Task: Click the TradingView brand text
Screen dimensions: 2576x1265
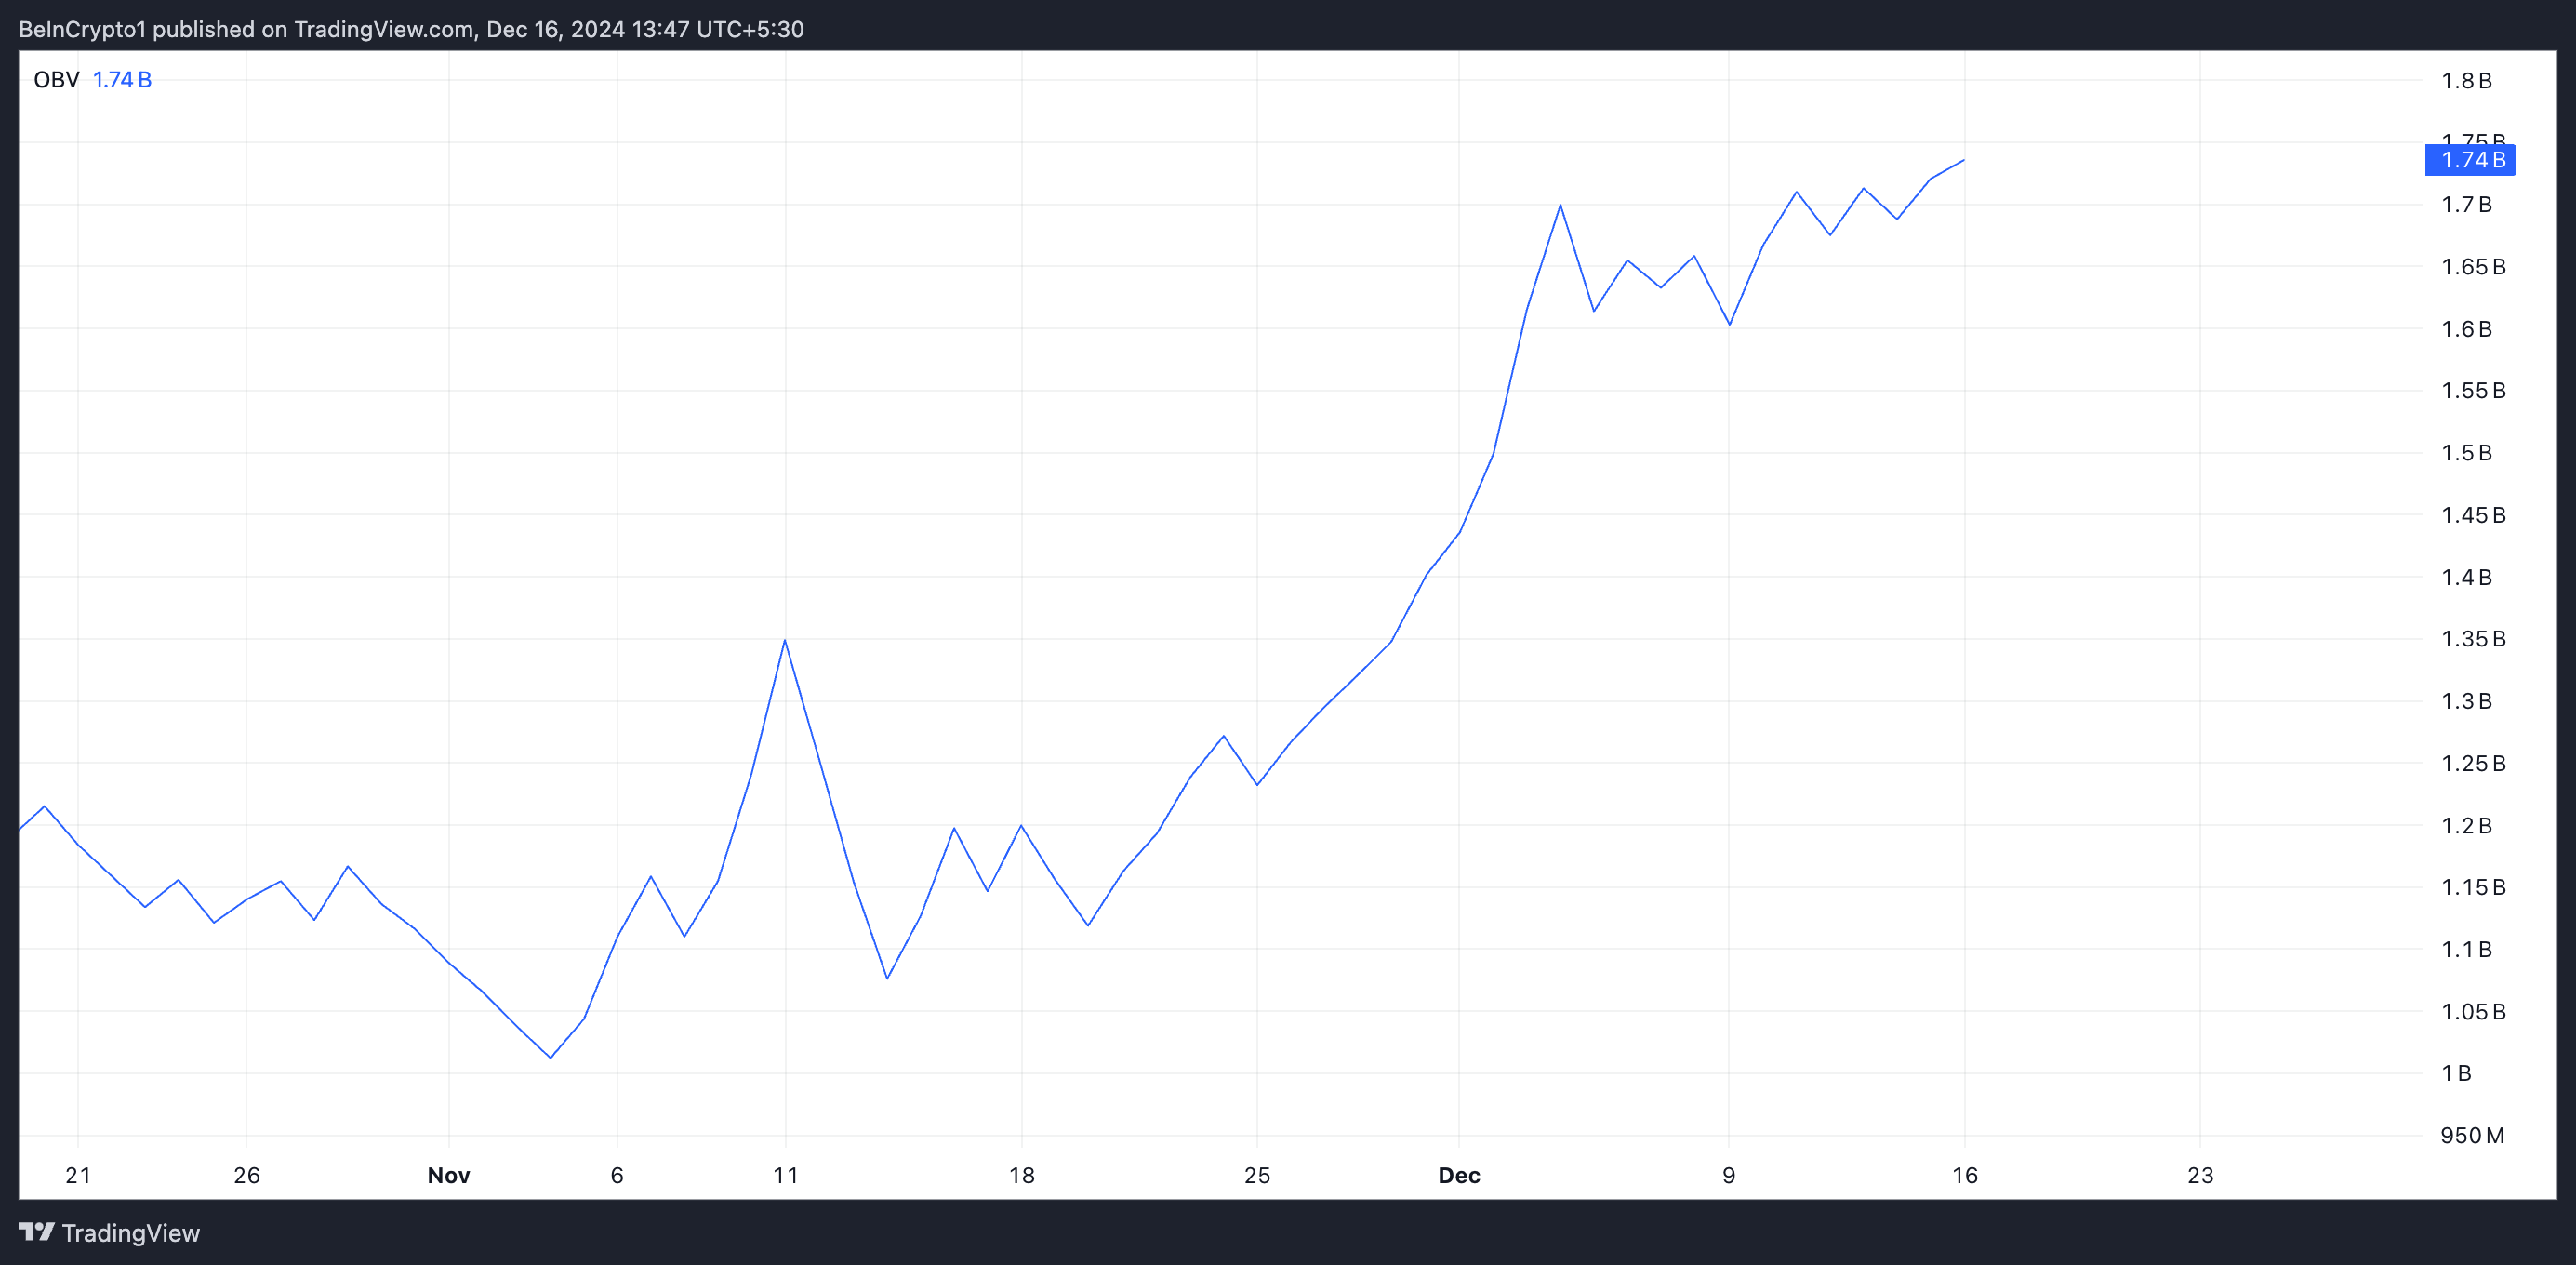Action: 130,1233
